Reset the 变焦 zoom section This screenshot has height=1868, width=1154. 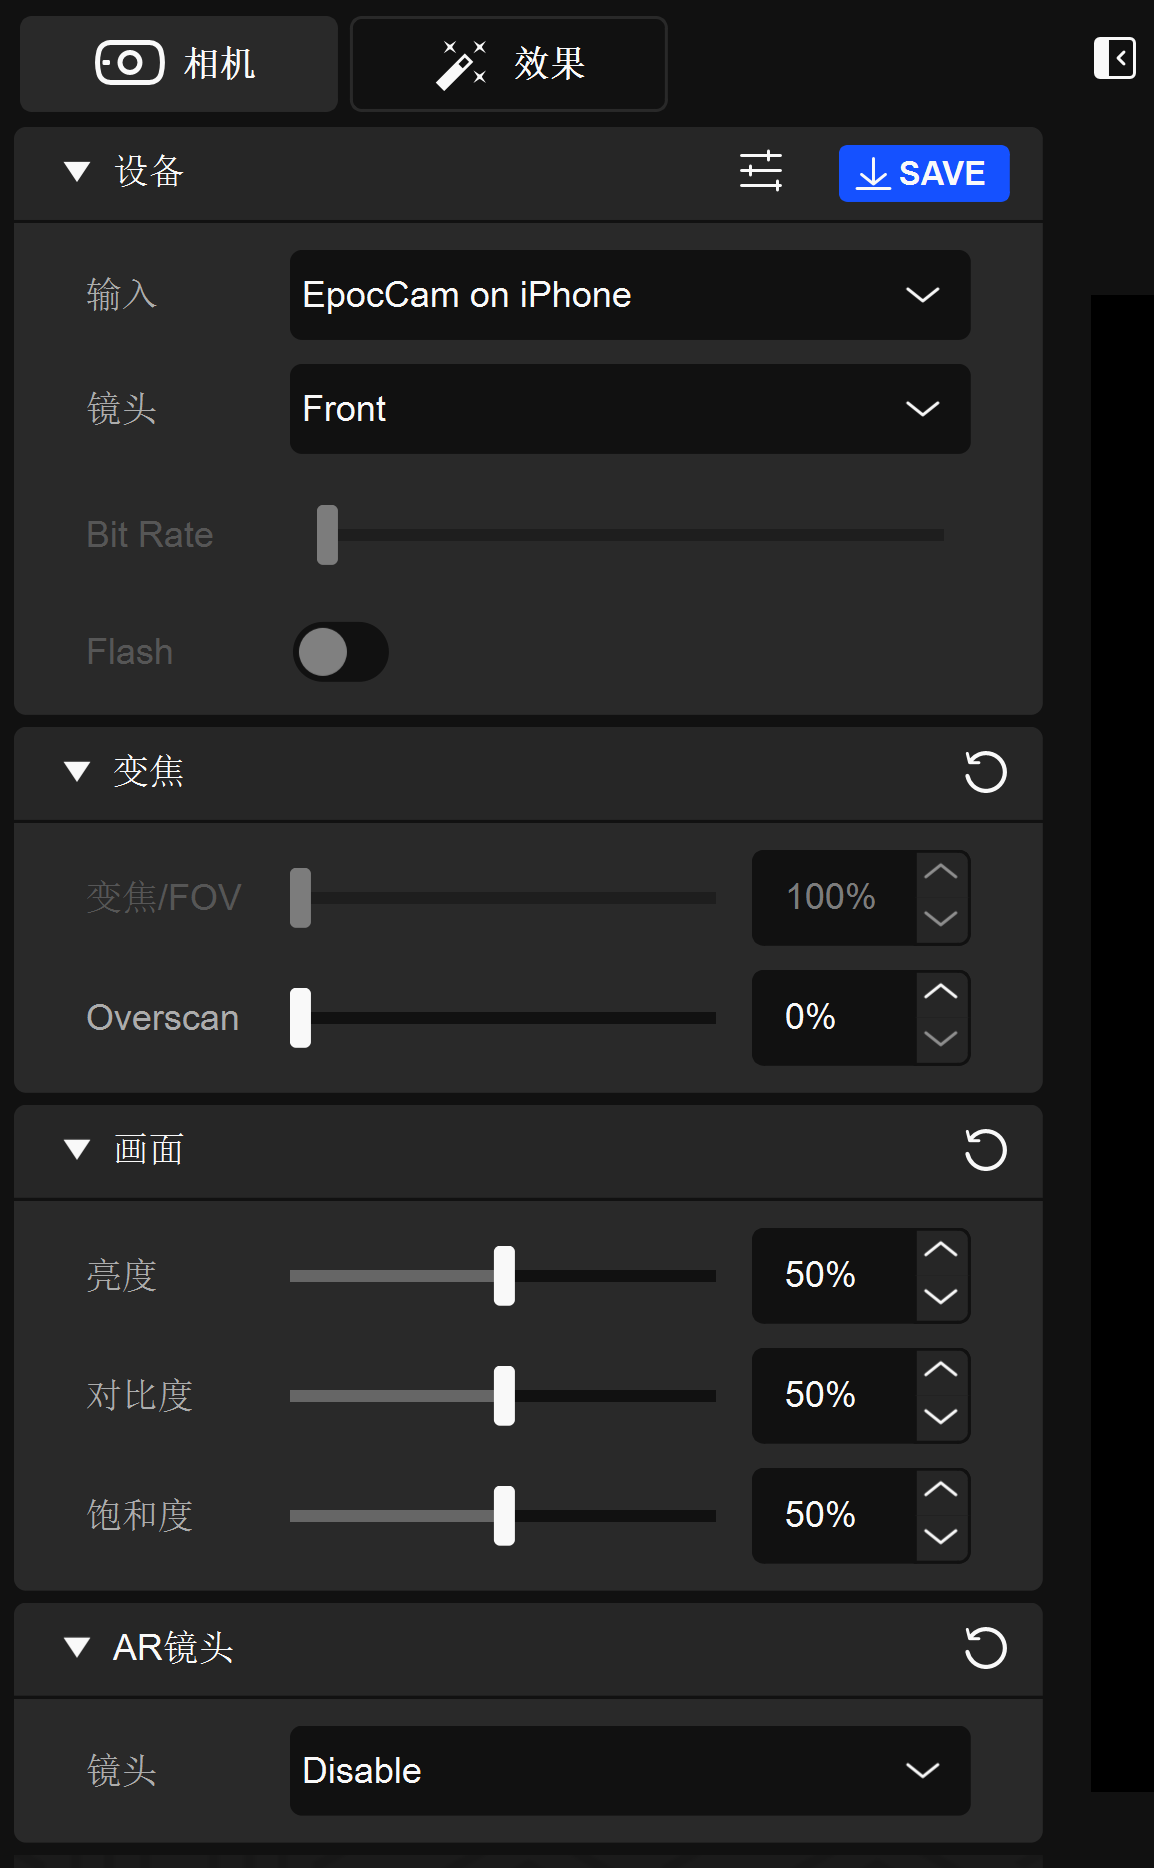[x=985, y=772]
